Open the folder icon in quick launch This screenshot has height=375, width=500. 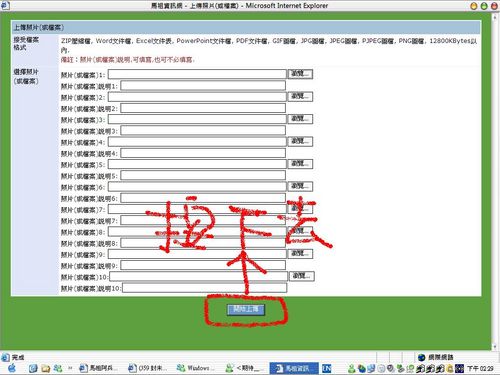click(46, 368)
